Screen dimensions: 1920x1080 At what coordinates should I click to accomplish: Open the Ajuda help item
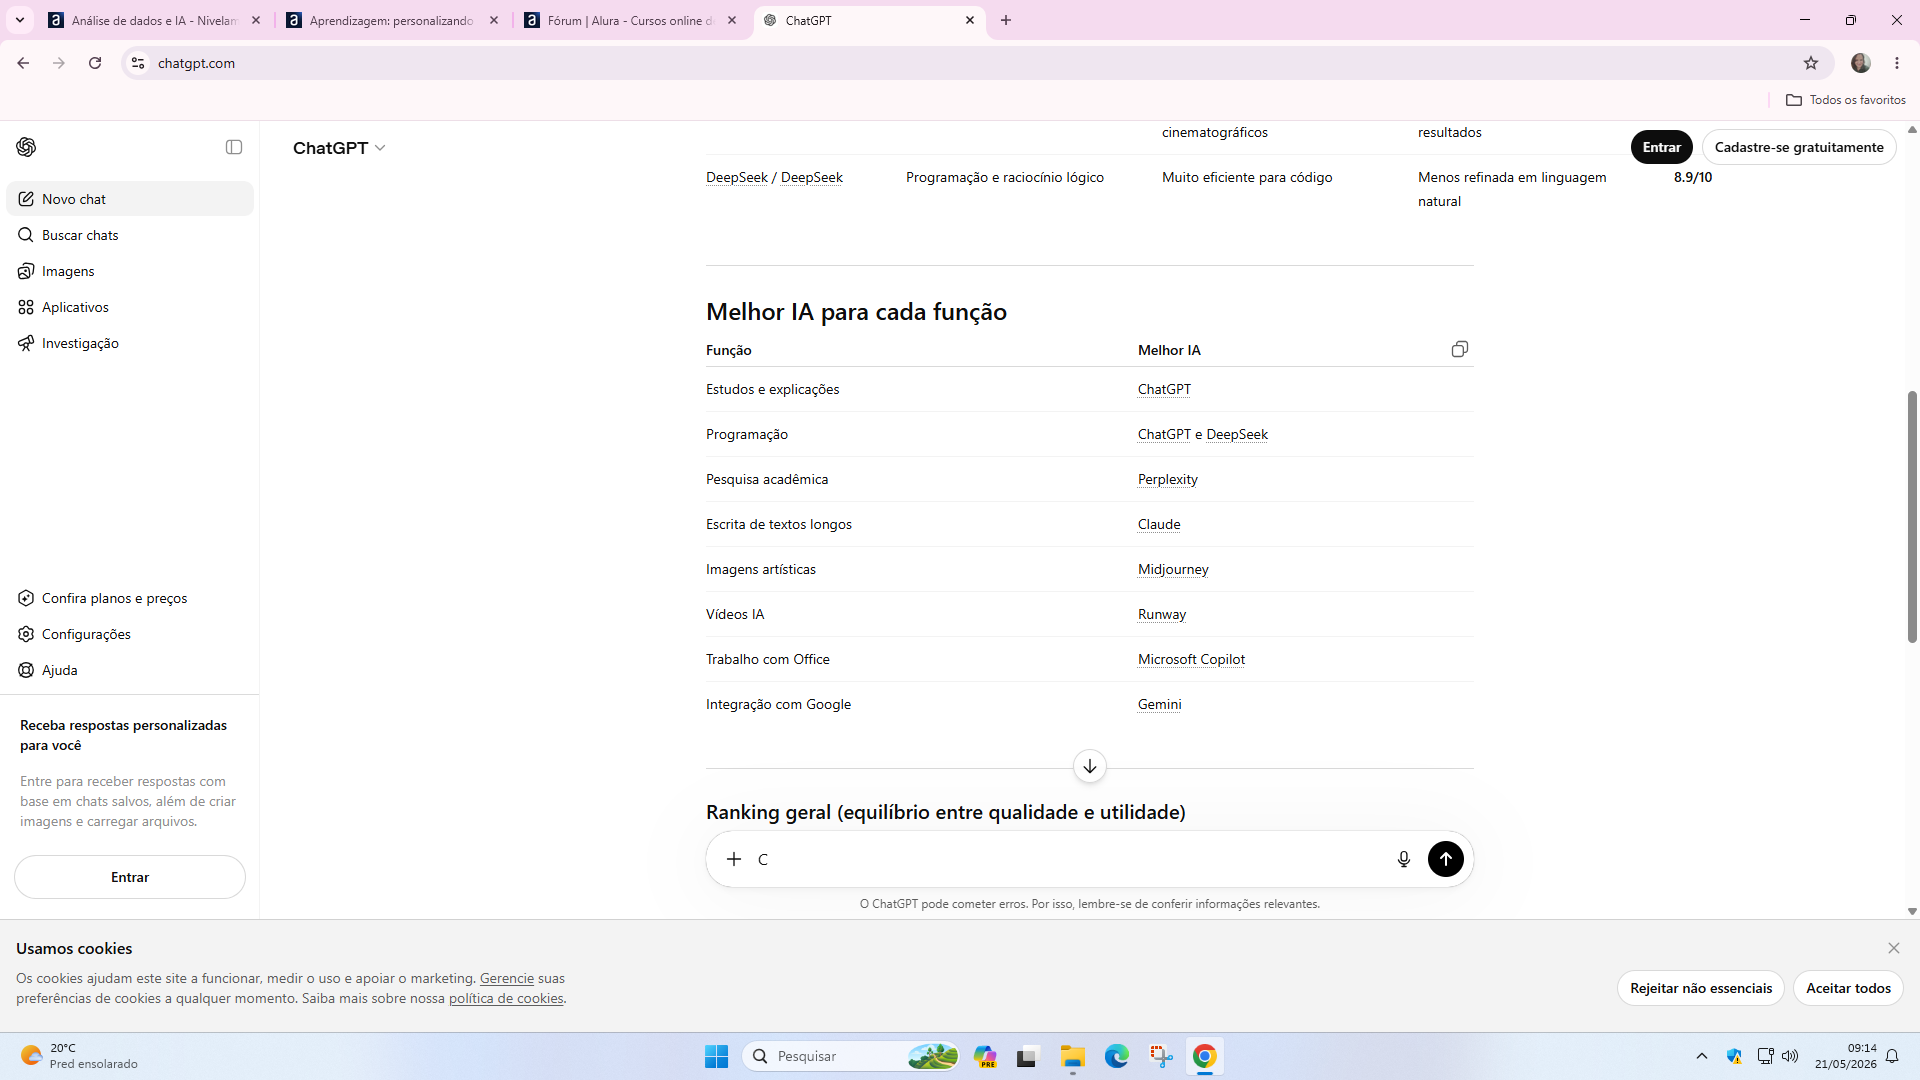(x=130, y=670)
